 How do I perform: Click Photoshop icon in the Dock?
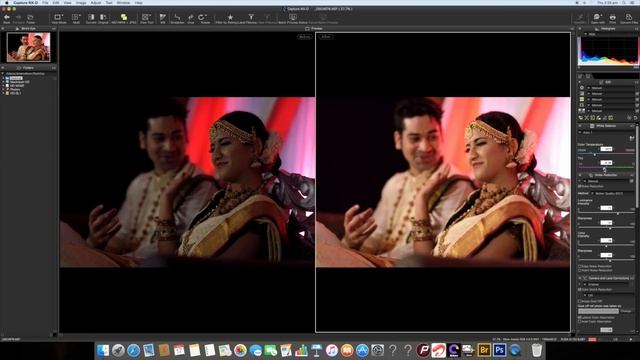pos(499,350)
